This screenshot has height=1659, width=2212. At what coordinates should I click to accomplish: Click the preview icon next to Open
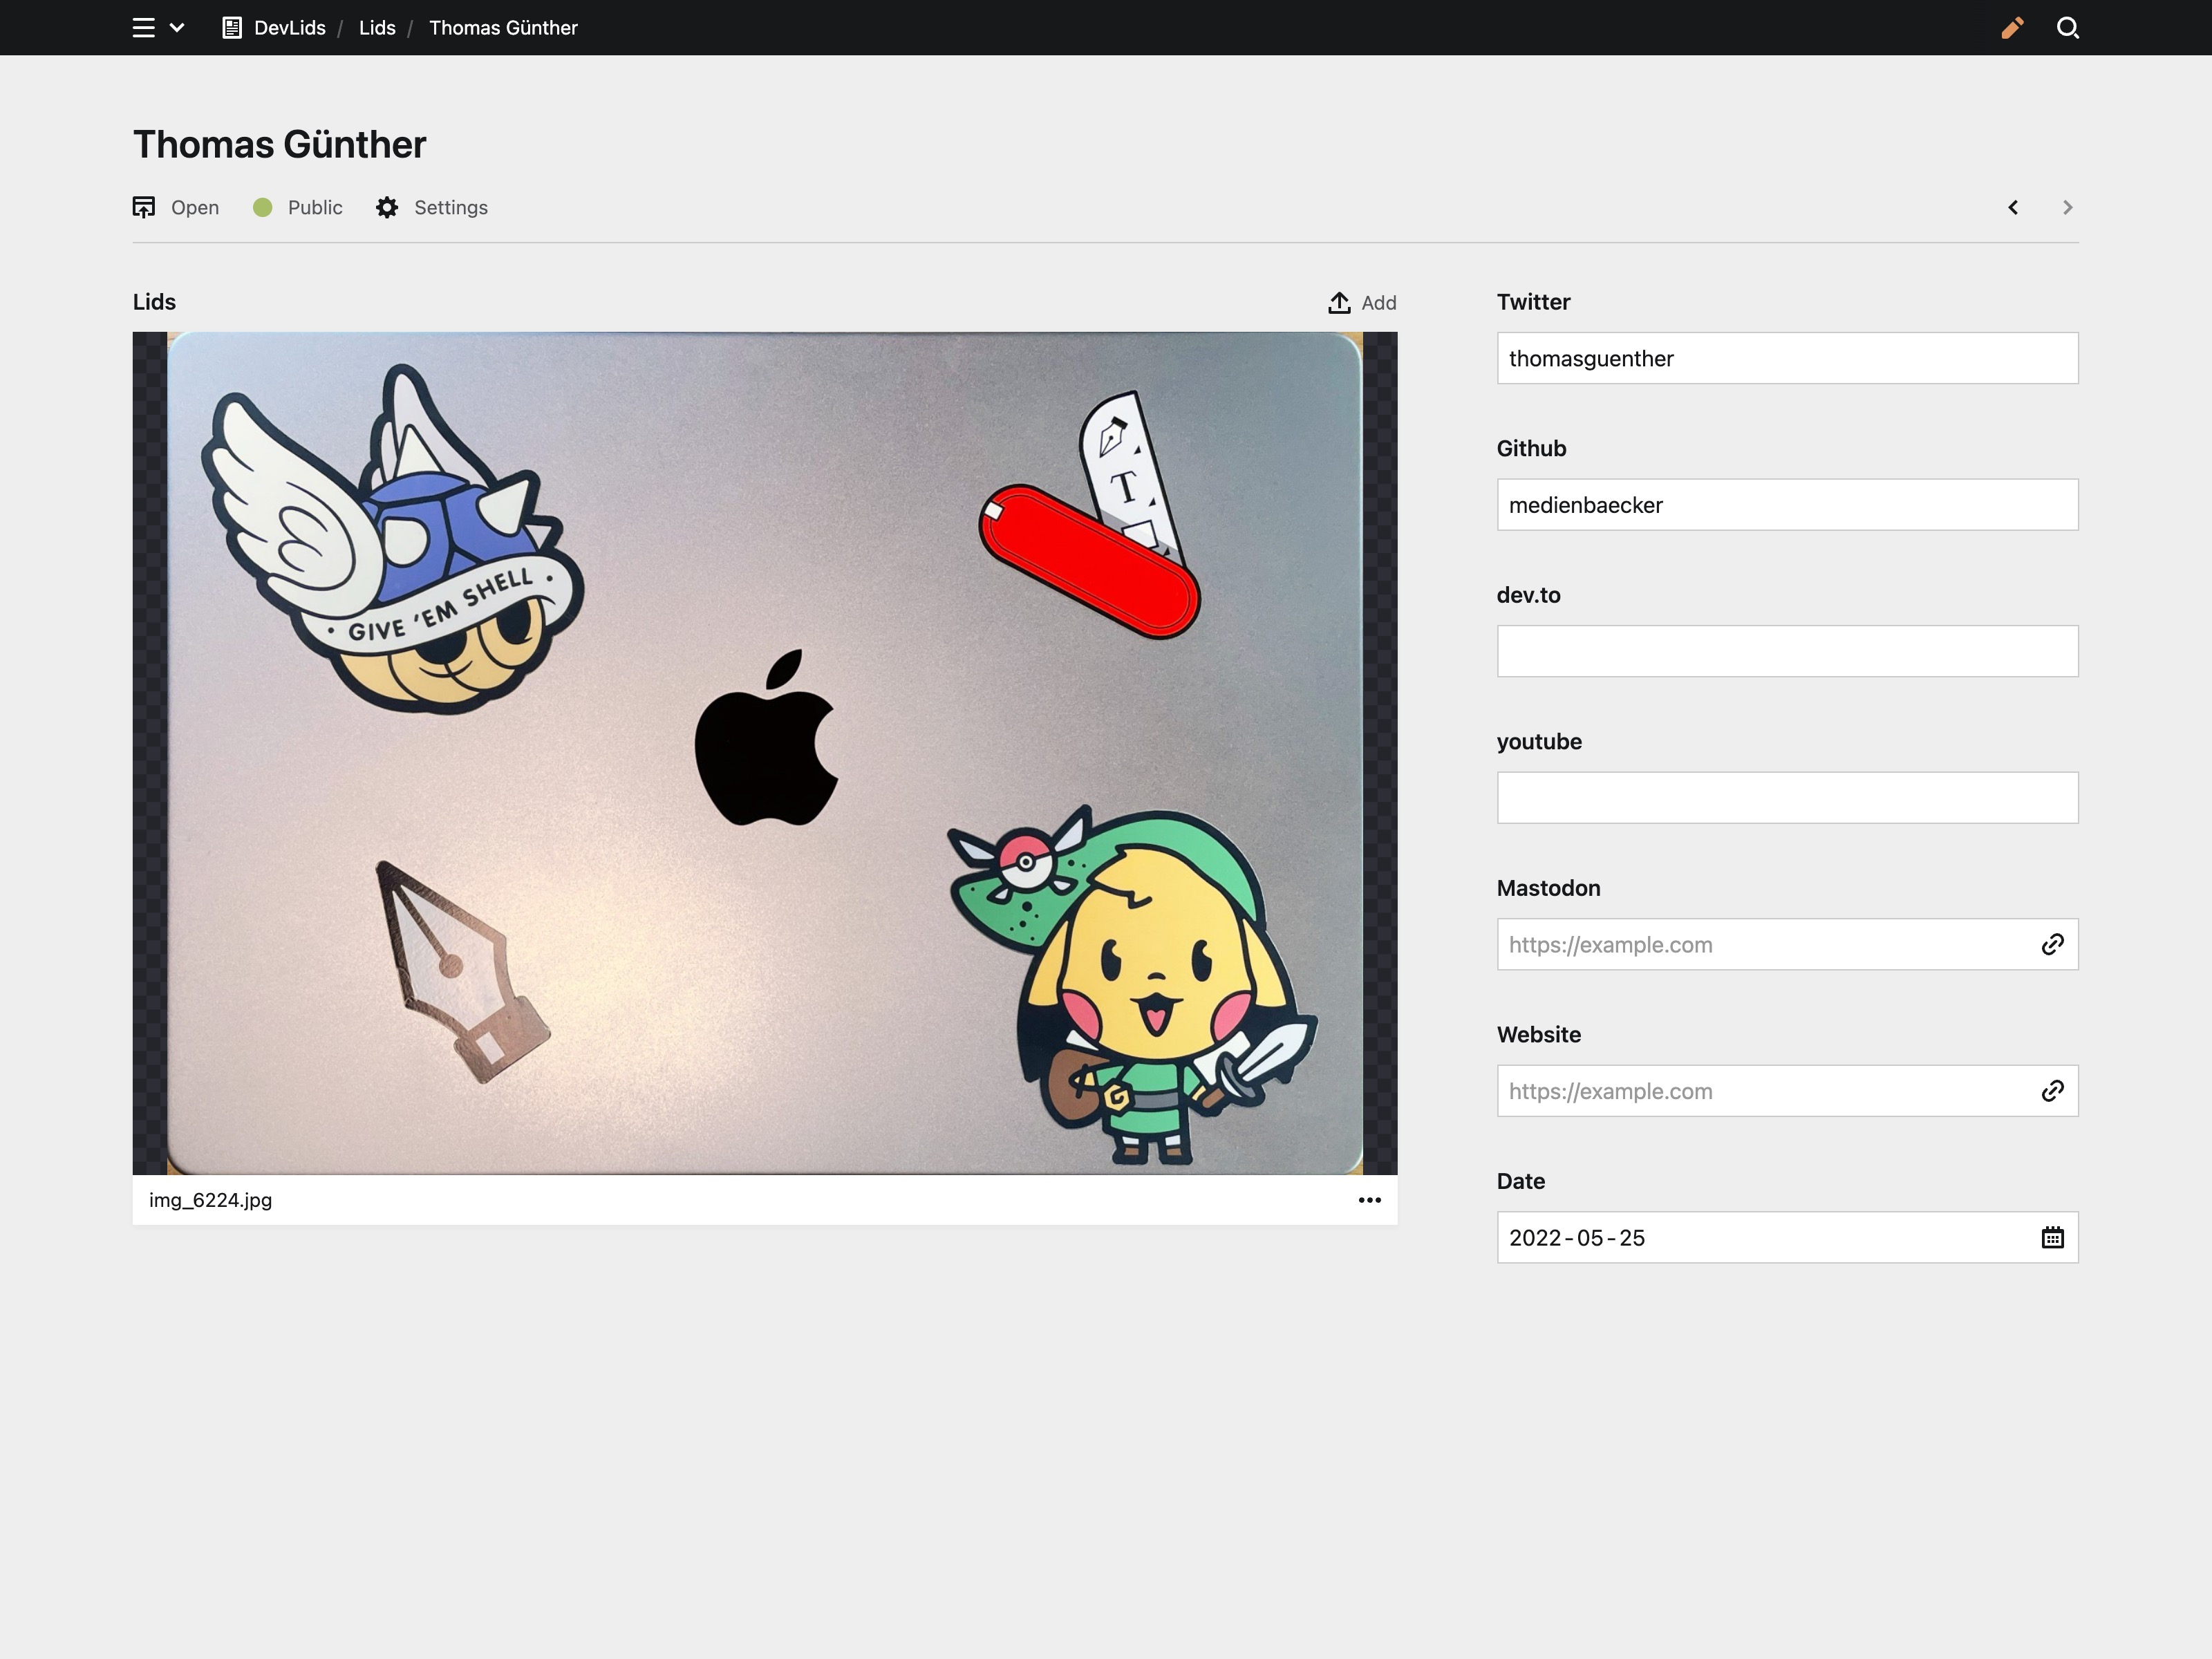coord(144,207)
